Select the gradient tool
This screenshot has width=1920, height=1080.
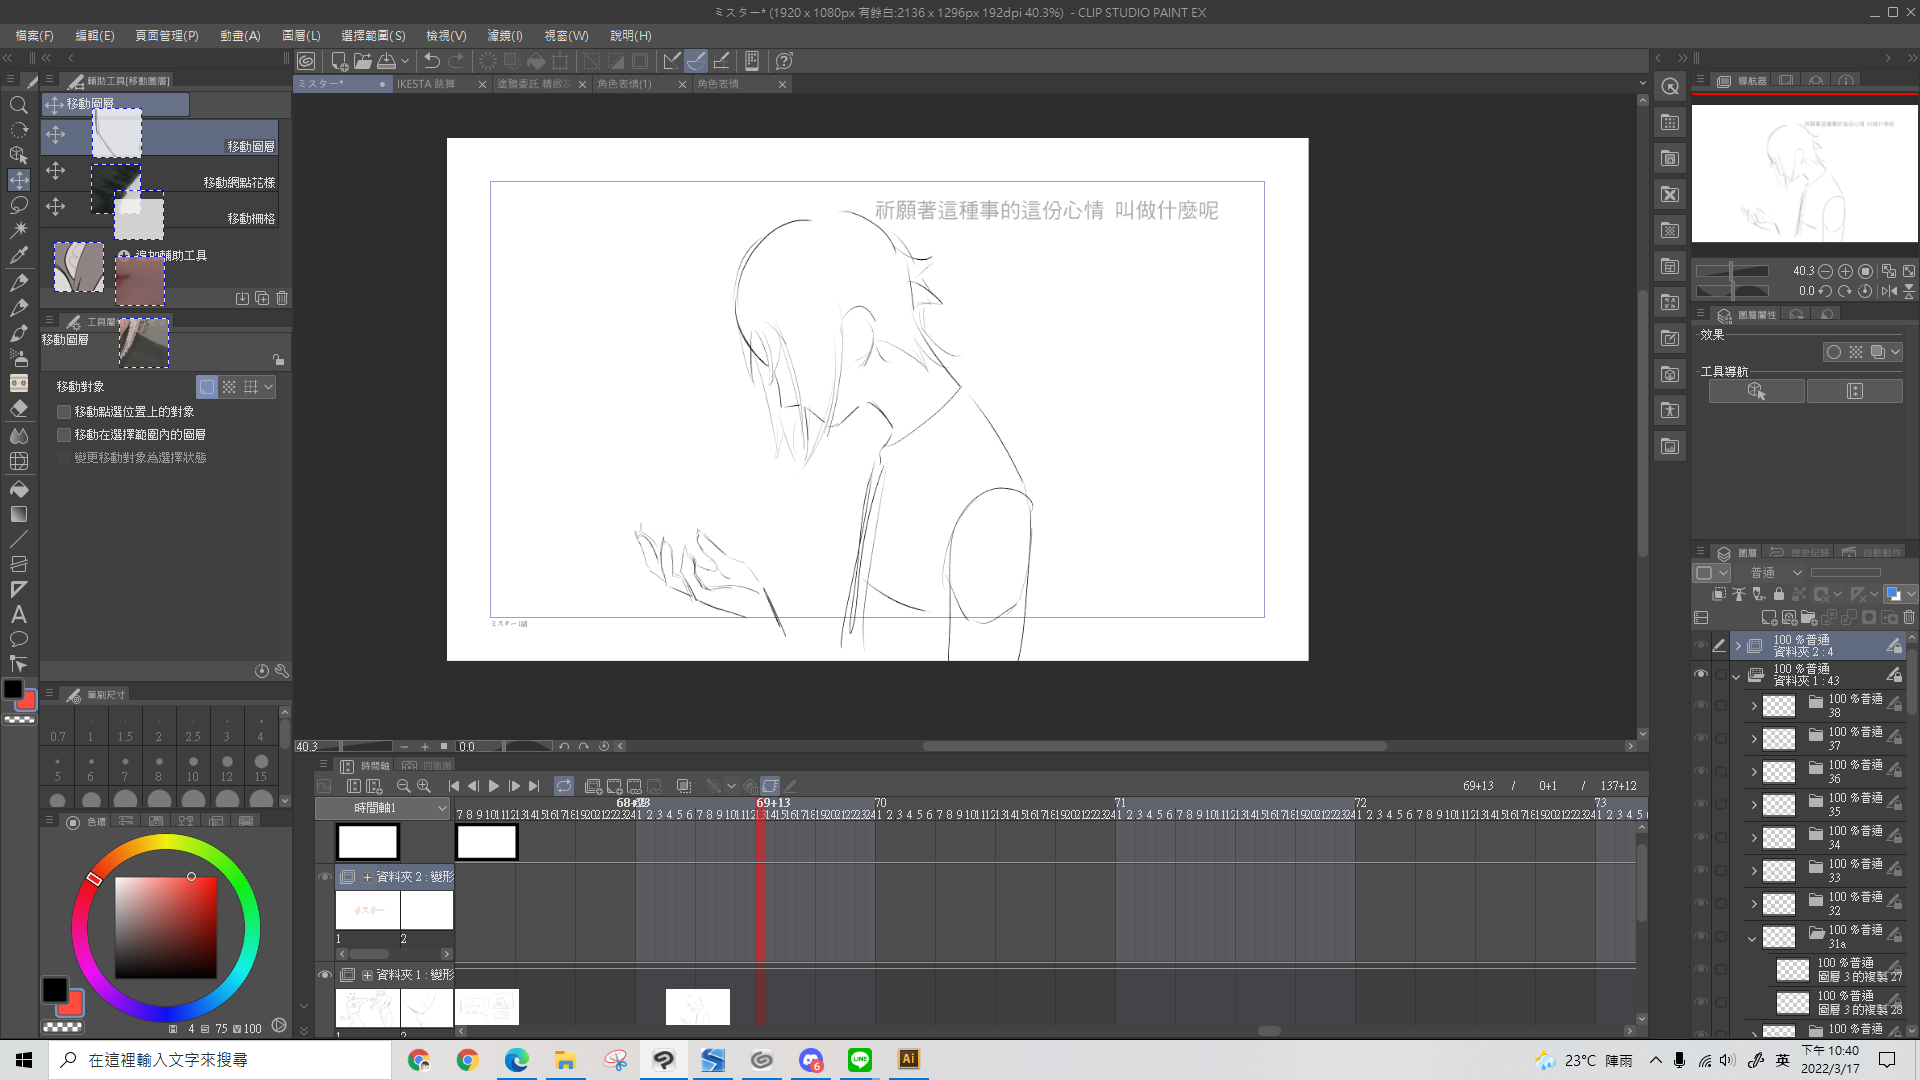[x=18, y=514]
